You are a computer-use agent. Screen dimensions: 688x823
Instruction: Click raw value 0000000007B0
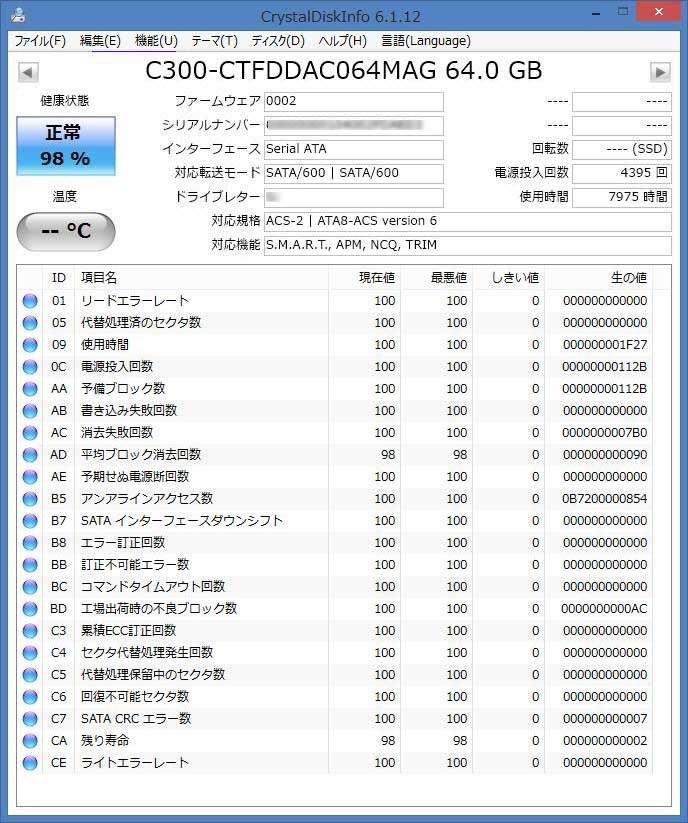pos(605,433)
